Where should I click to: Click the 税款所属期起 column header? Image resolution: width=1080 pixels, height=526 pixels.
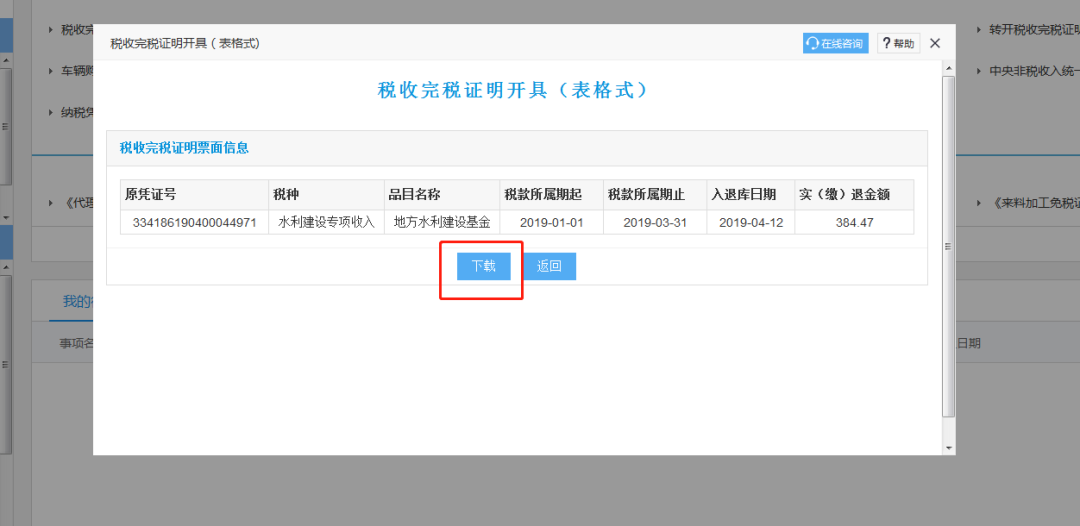point(552,195)
